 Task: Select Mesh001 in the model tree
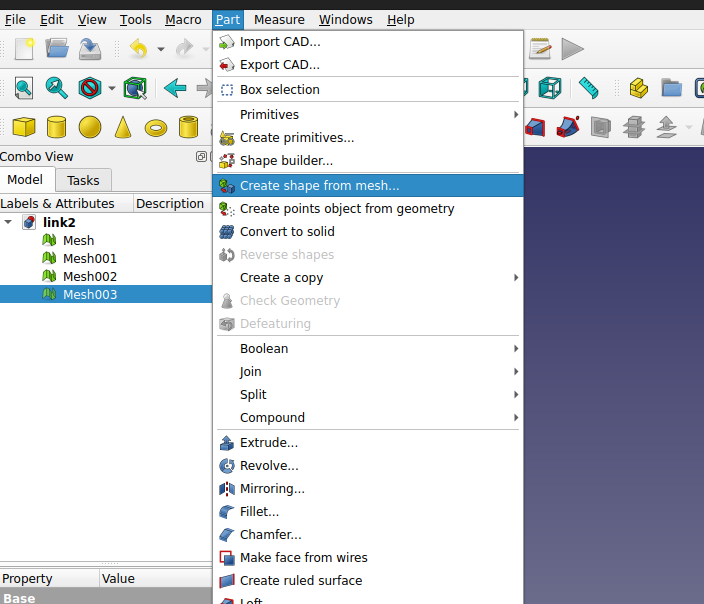pos(89,258)
